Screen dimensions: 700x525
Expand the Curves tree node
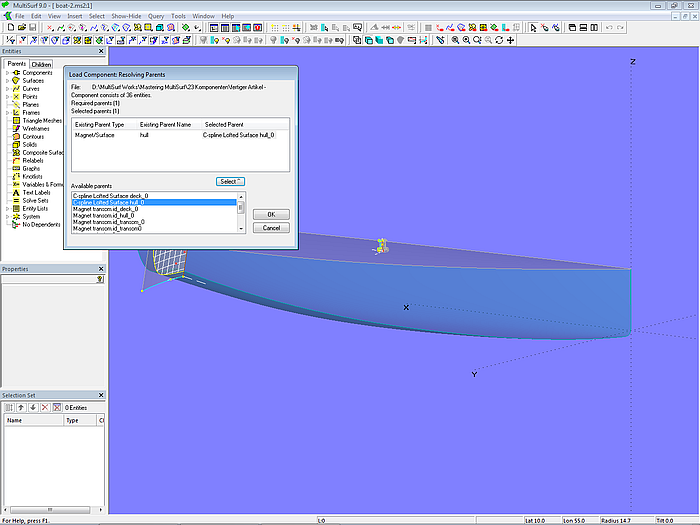(x=7, y=89)
